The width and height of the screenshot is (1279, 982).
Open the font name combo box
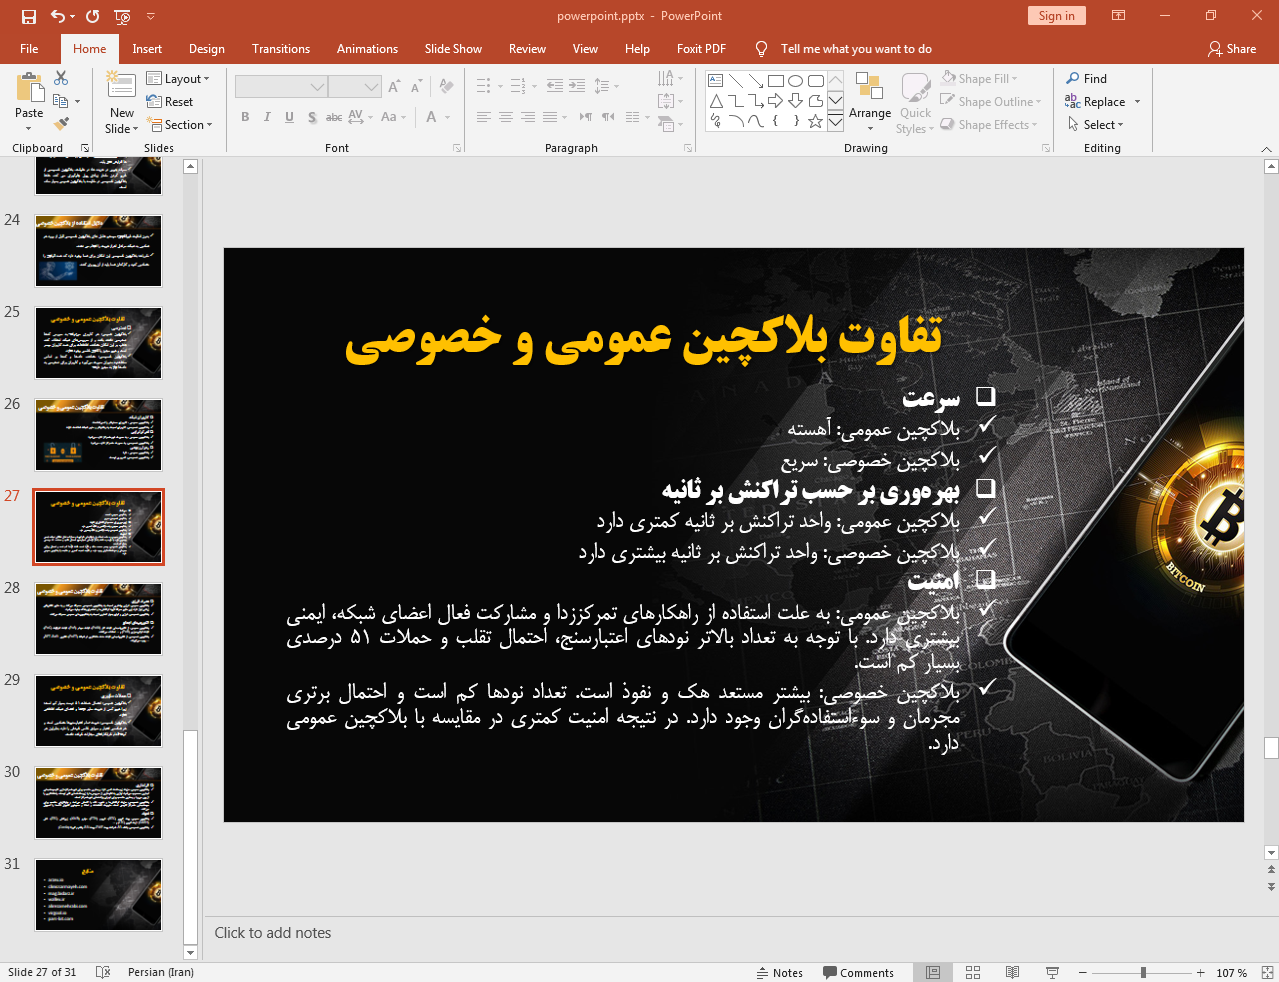click(281, 87)
